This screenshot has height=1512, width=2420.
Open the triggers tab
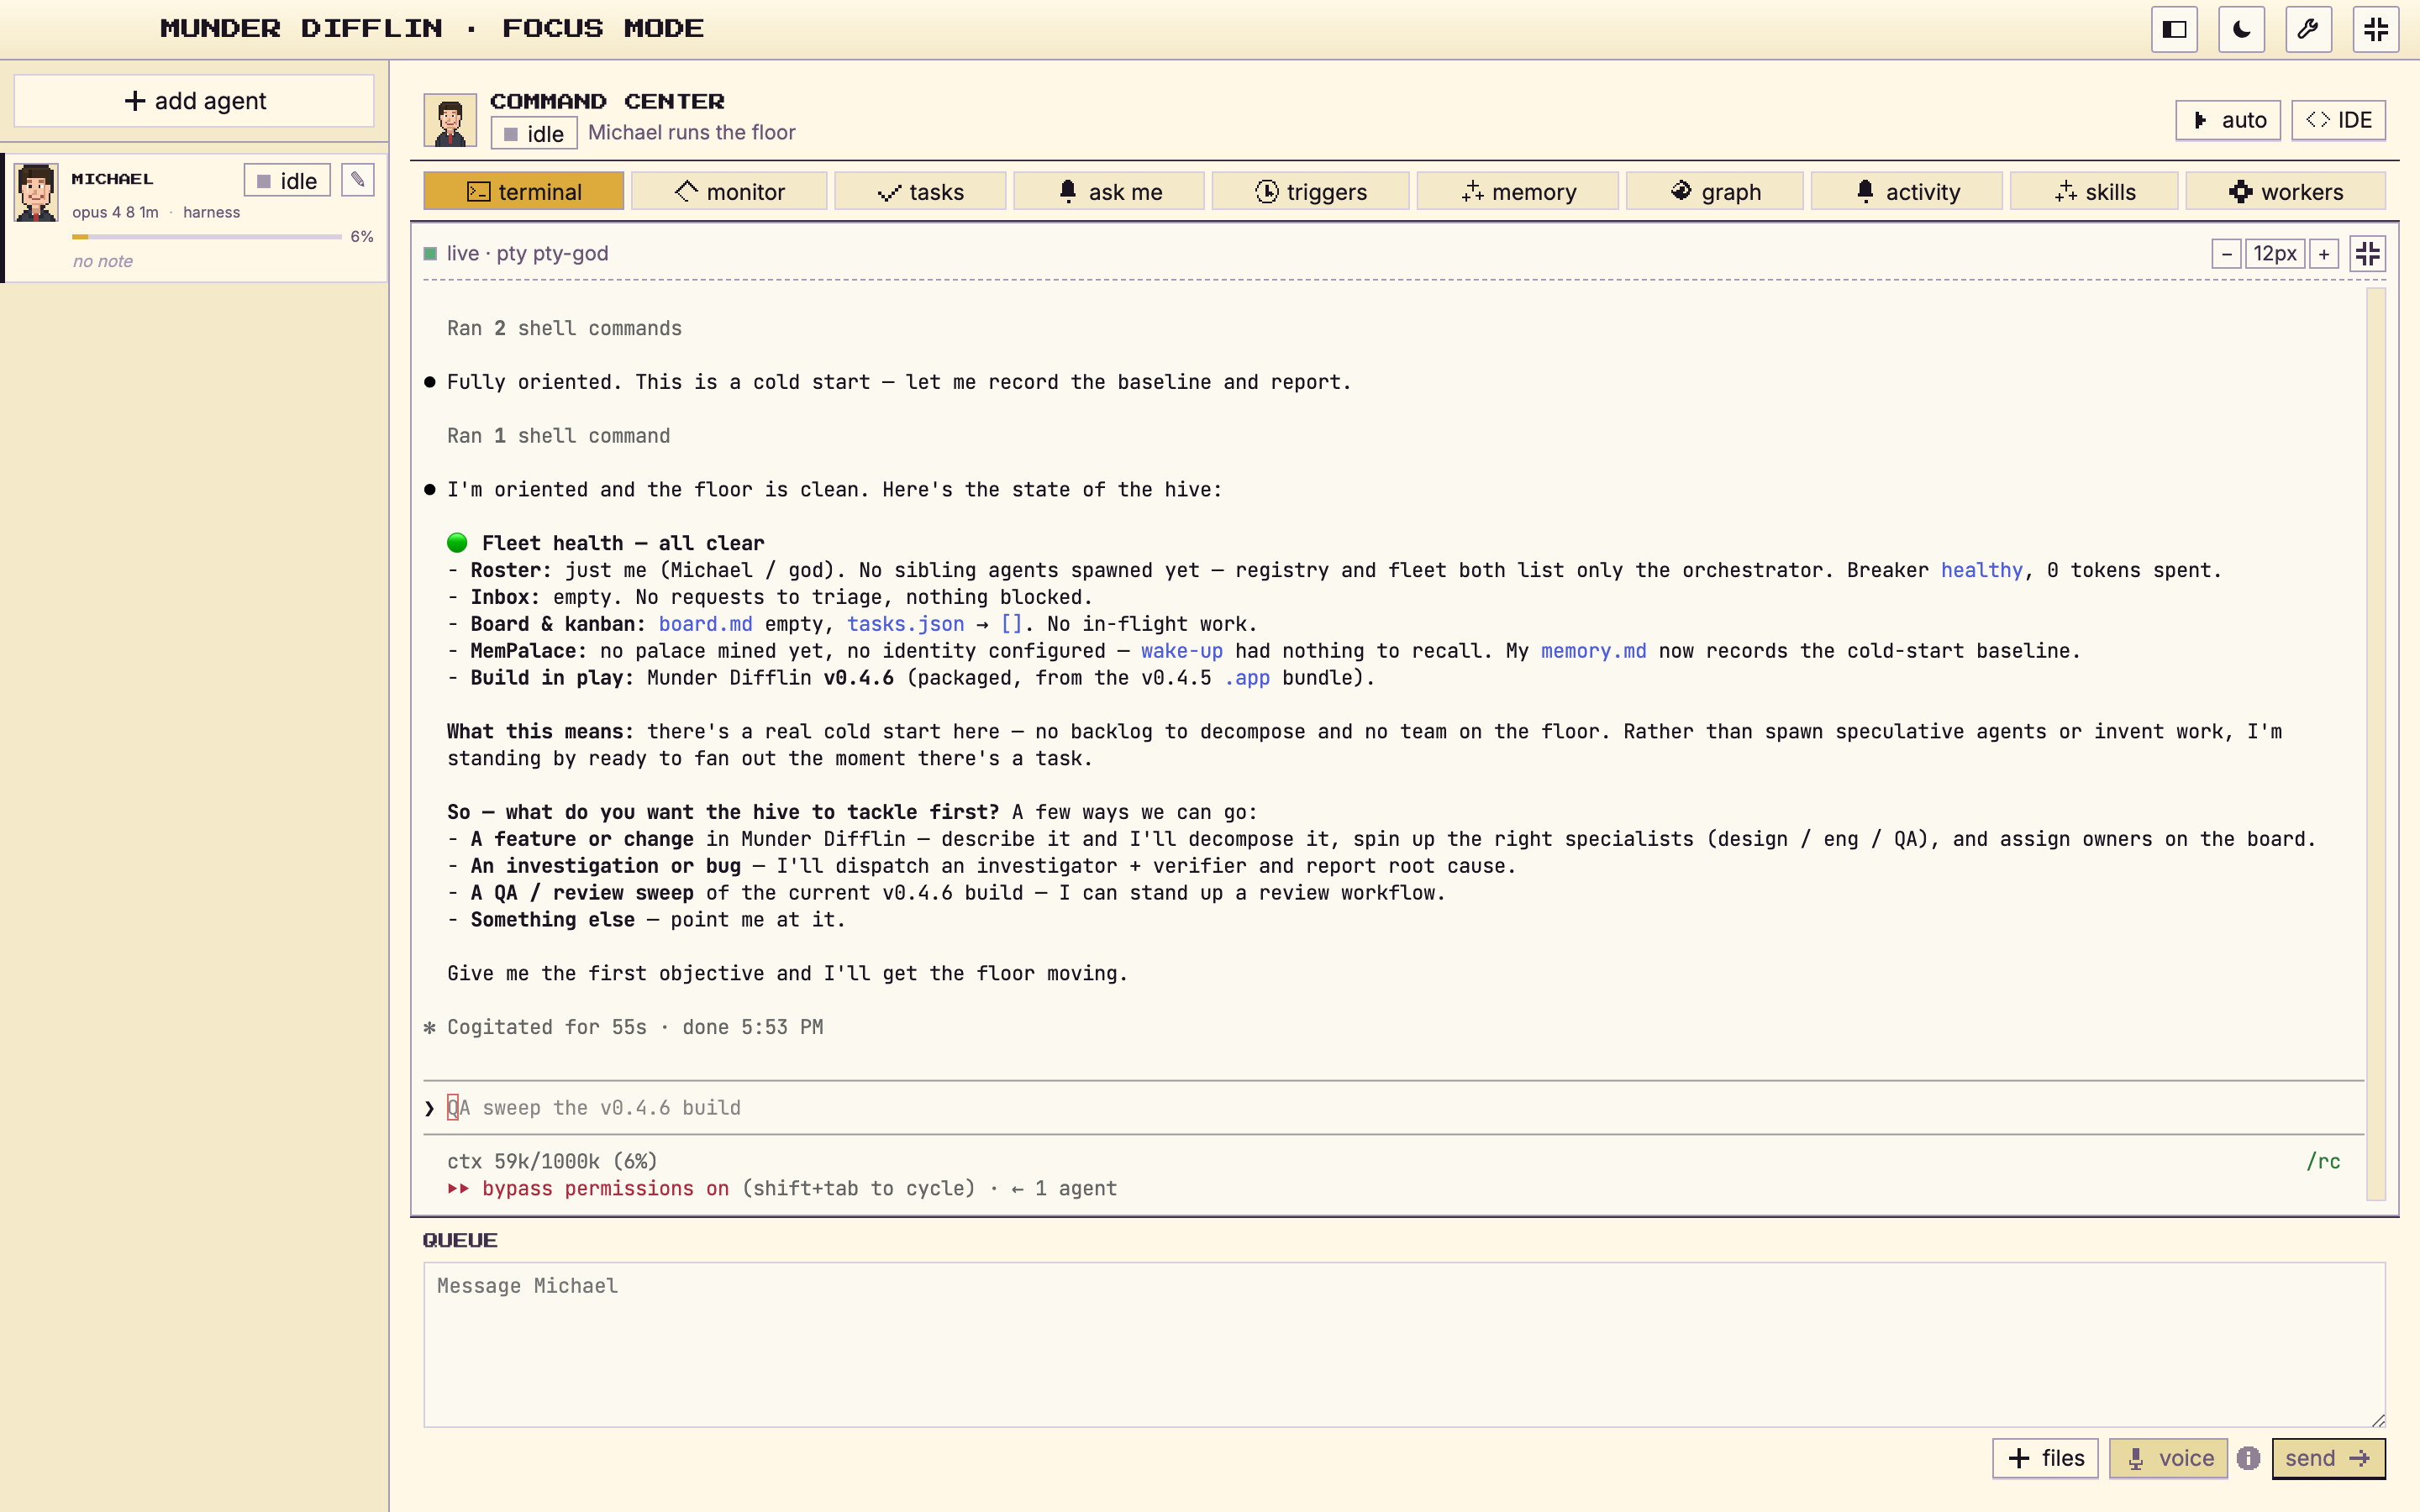(1310, 192)
